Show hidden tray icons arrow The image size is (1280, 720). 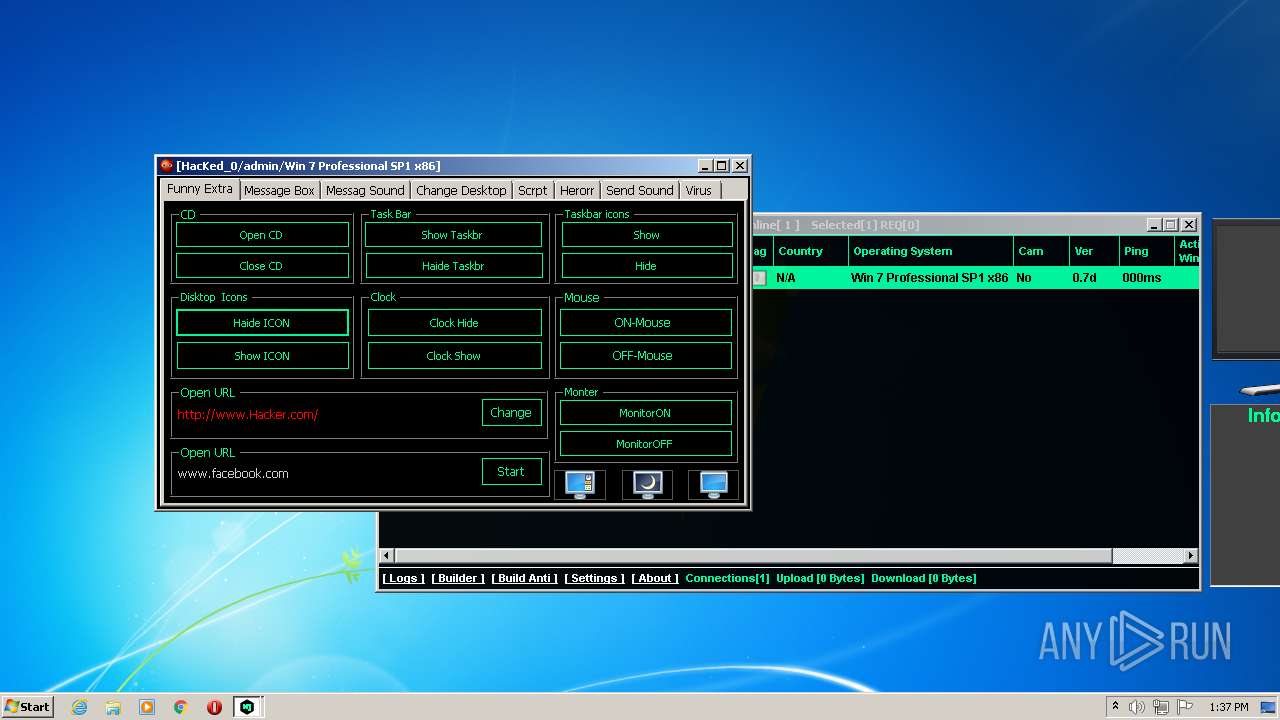pos(1115,707)
